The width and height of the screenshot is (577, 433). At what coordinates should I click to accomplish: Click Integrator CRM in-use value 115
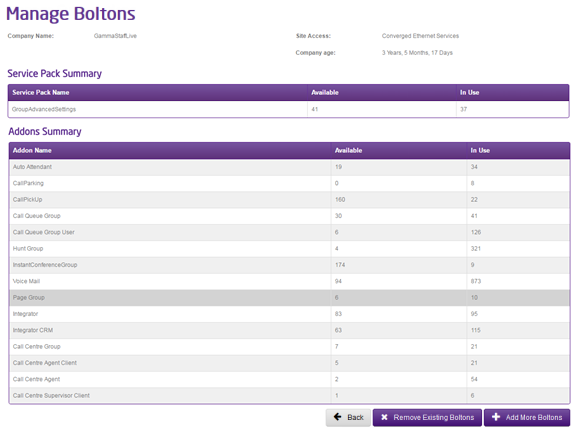click(475, 330)
